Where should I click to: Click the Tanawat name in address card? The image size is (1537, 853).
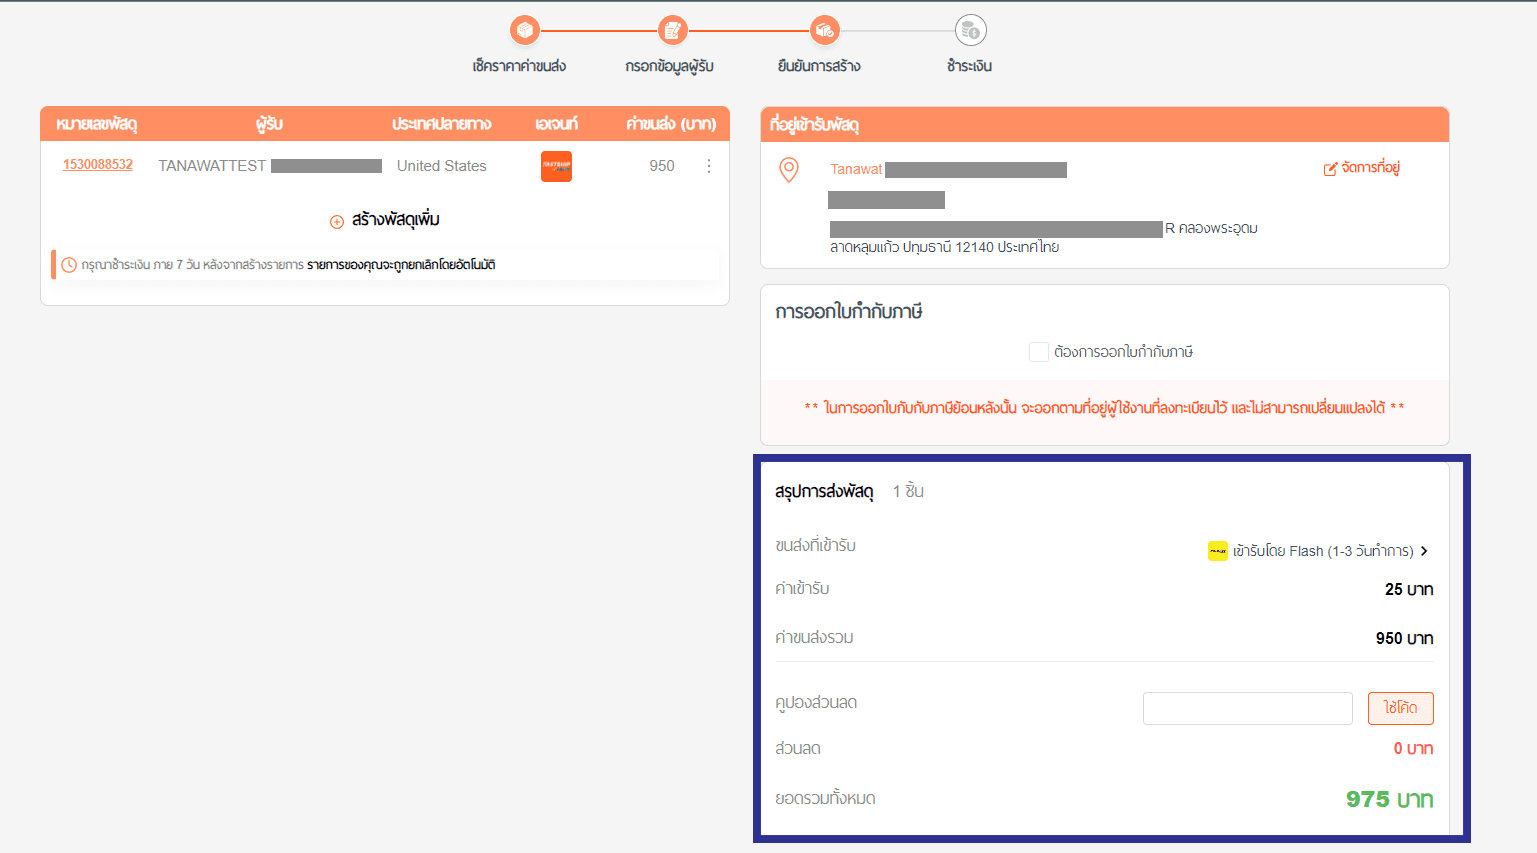856,170
